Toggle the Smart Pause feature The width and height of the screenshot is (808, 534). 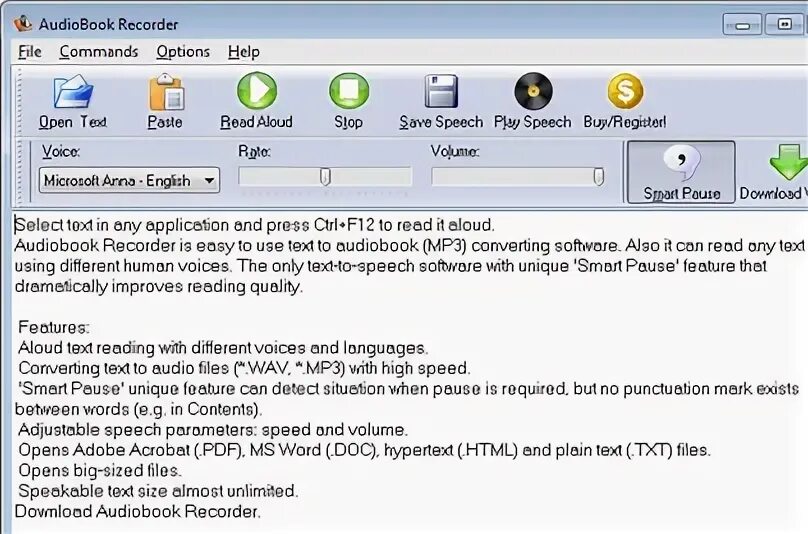coord(681,172)
